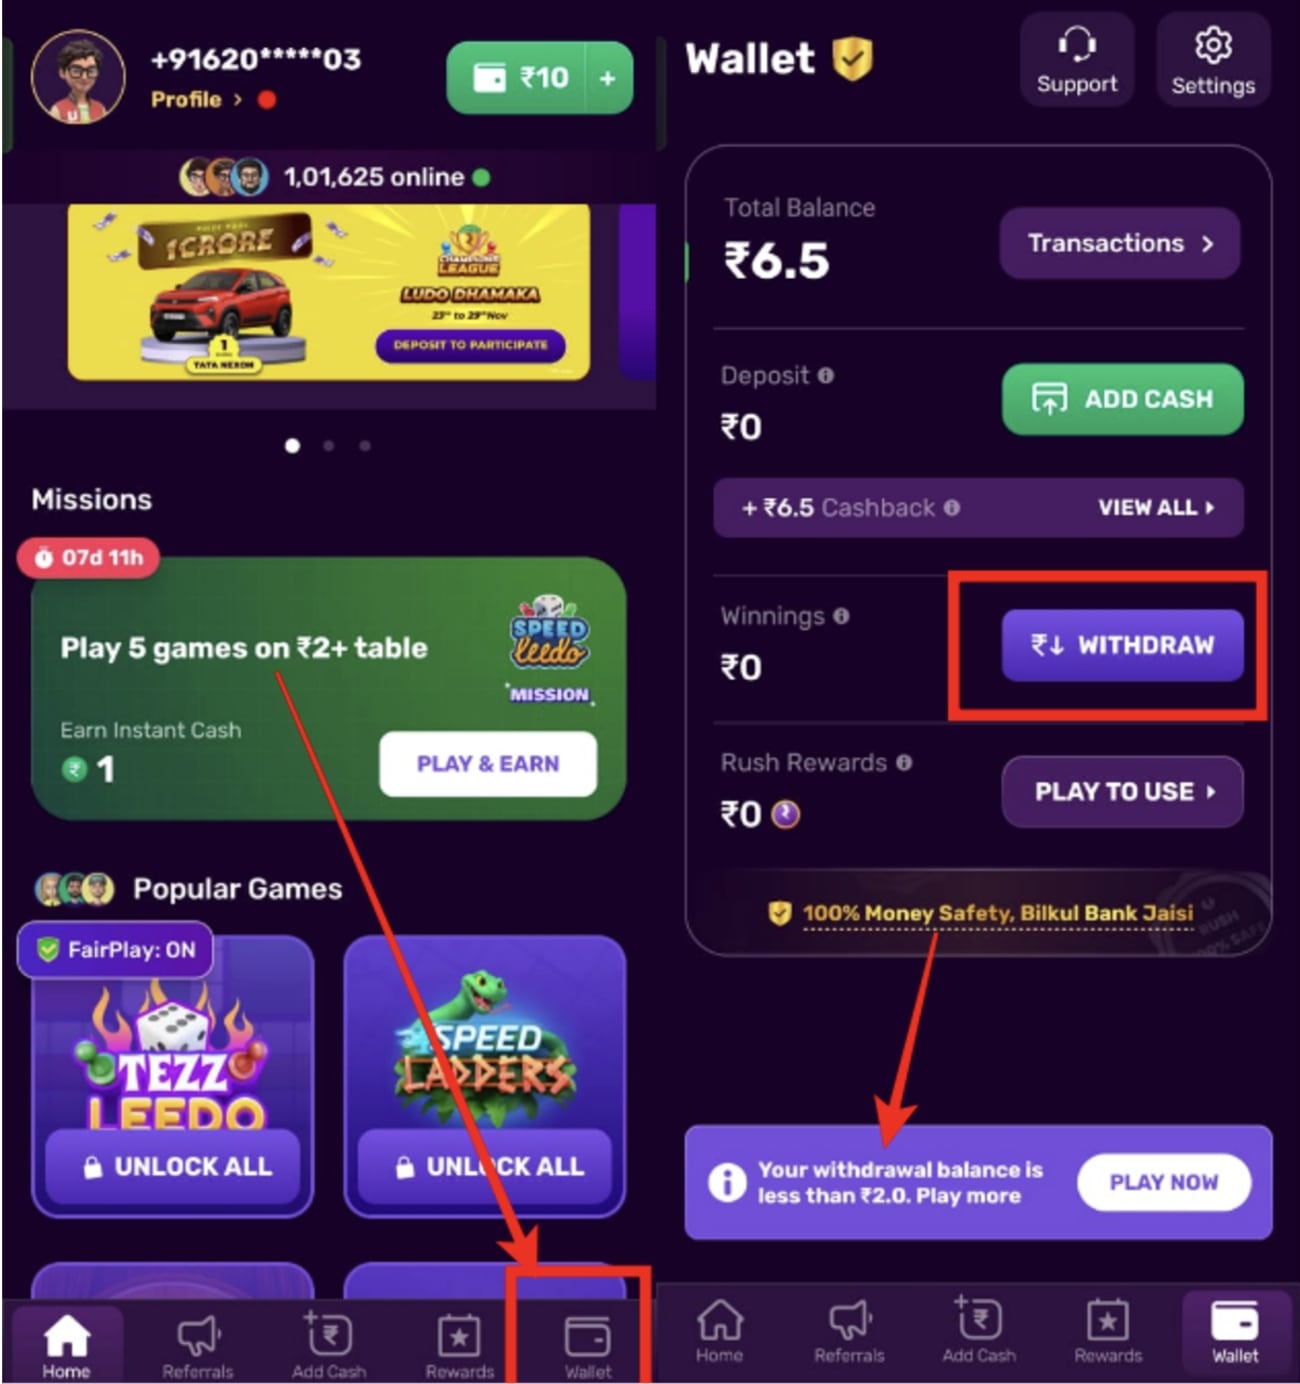
Task: Open Settings gear in Wallet header
Action: pos(1213,60)
